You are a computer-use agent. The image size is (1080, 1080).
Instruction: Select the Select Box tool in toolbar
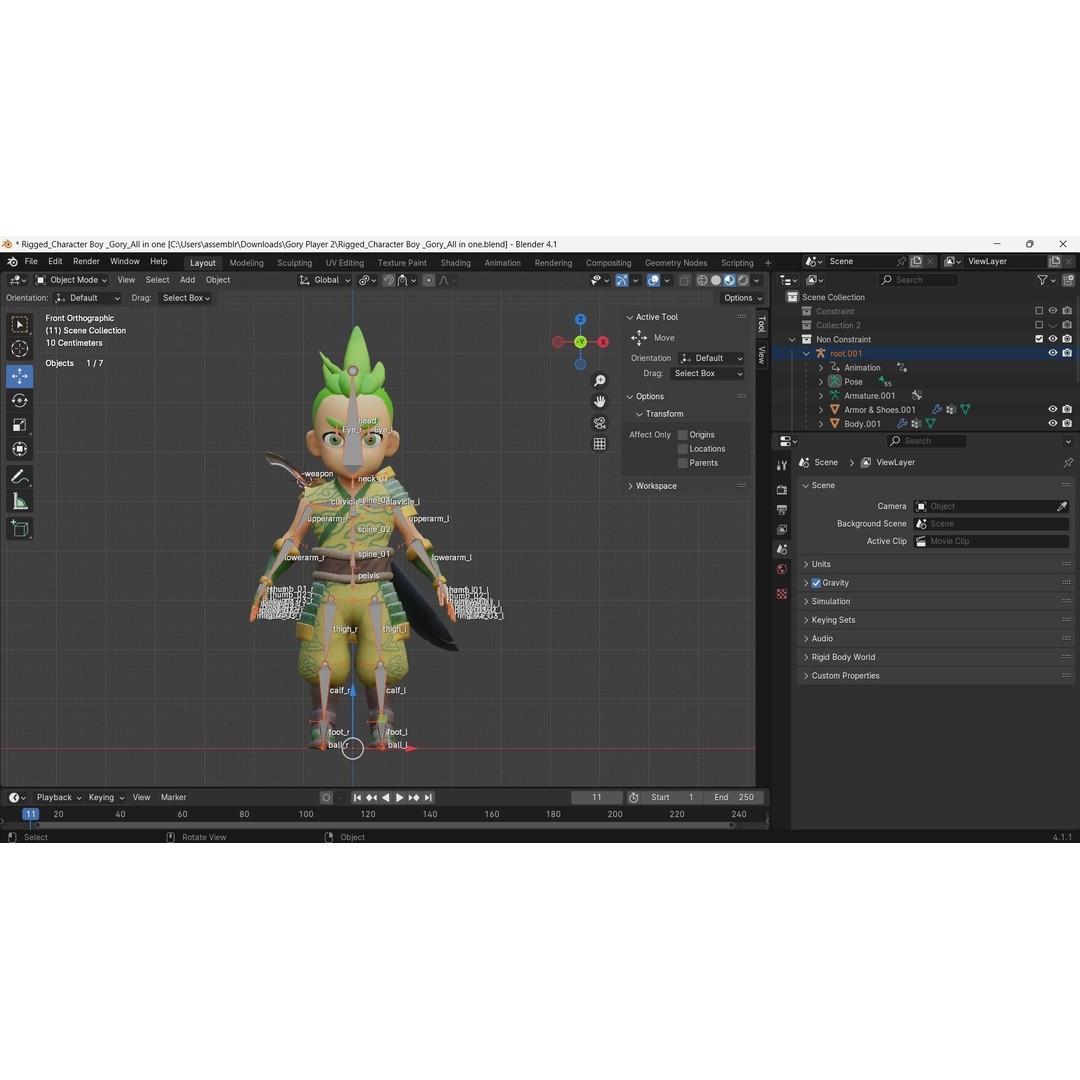point(19,324)
